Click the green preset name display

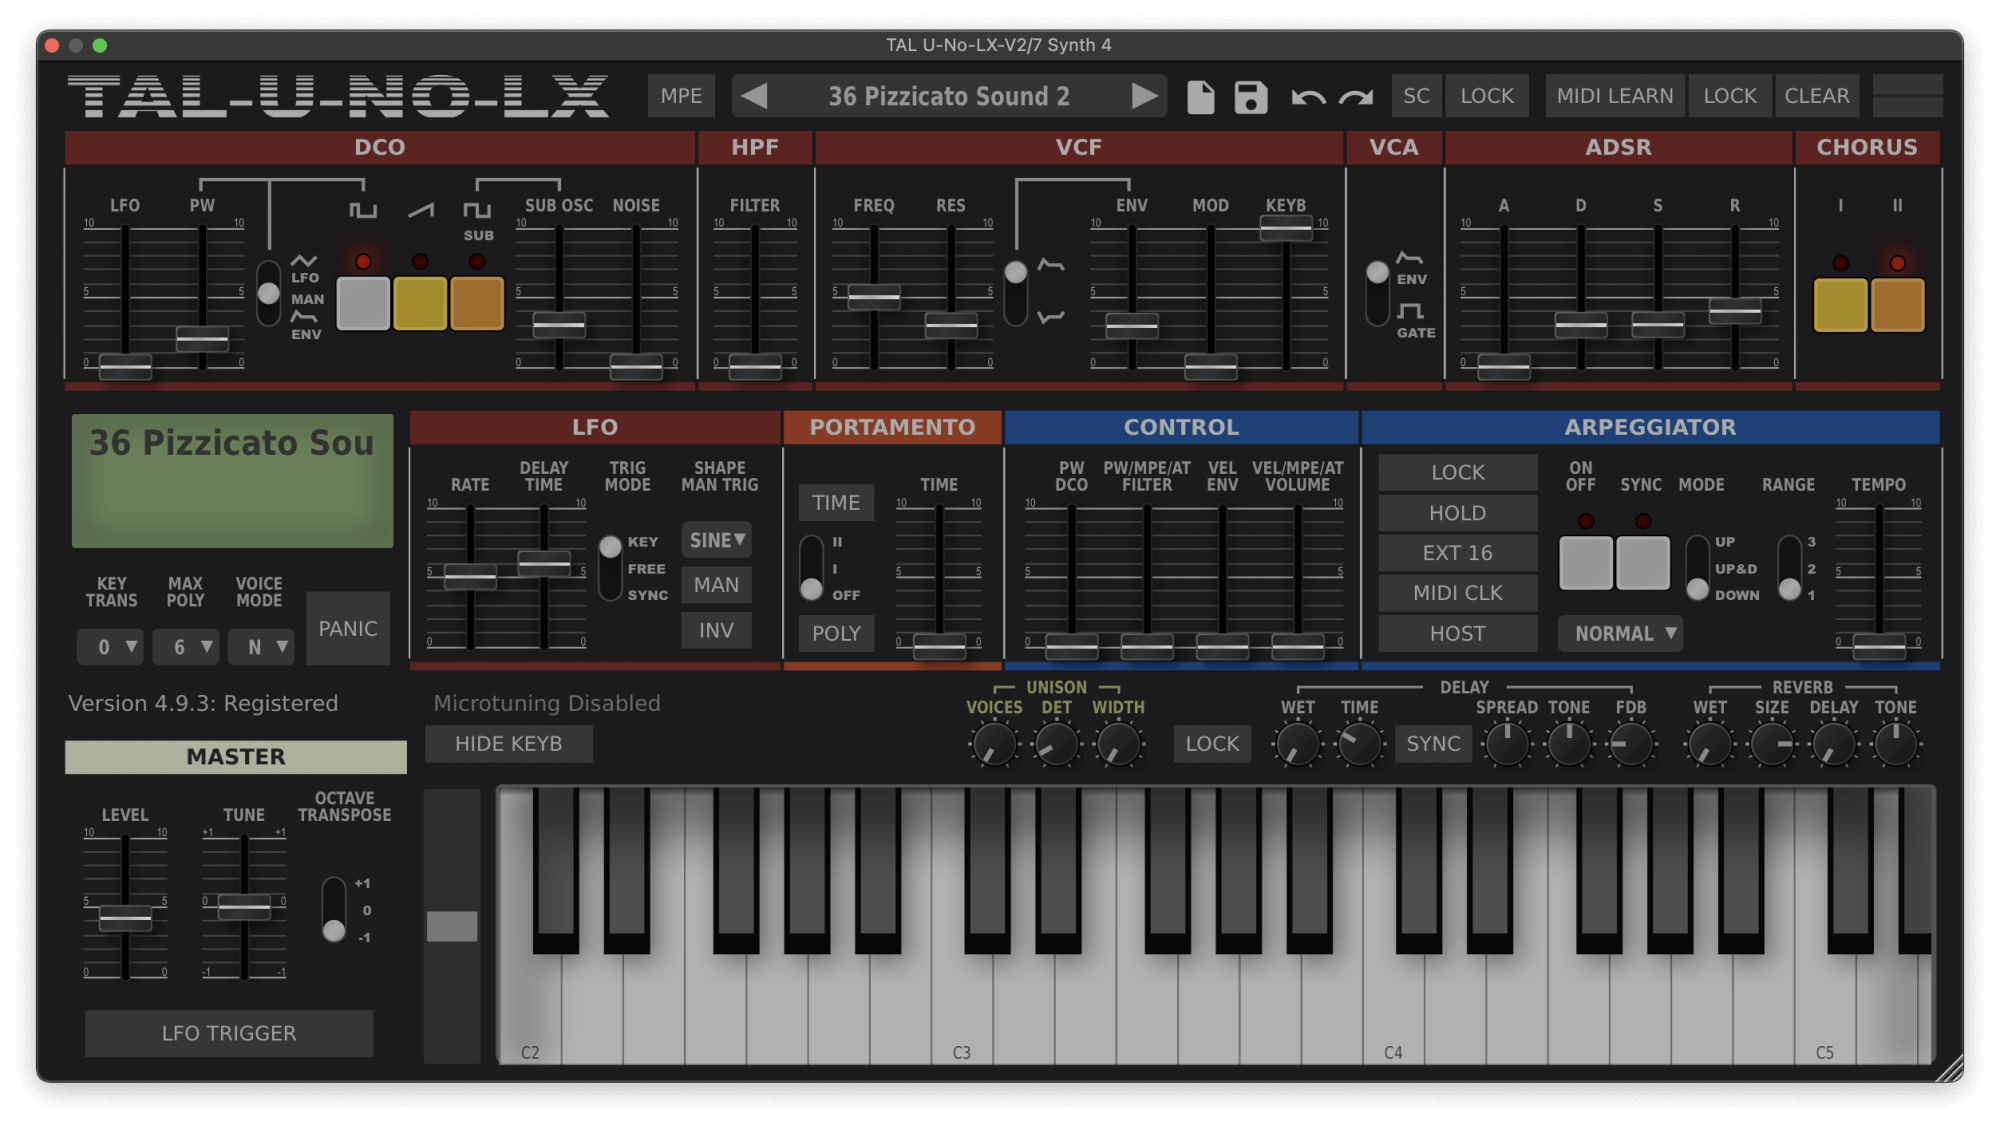click(232, 481)
